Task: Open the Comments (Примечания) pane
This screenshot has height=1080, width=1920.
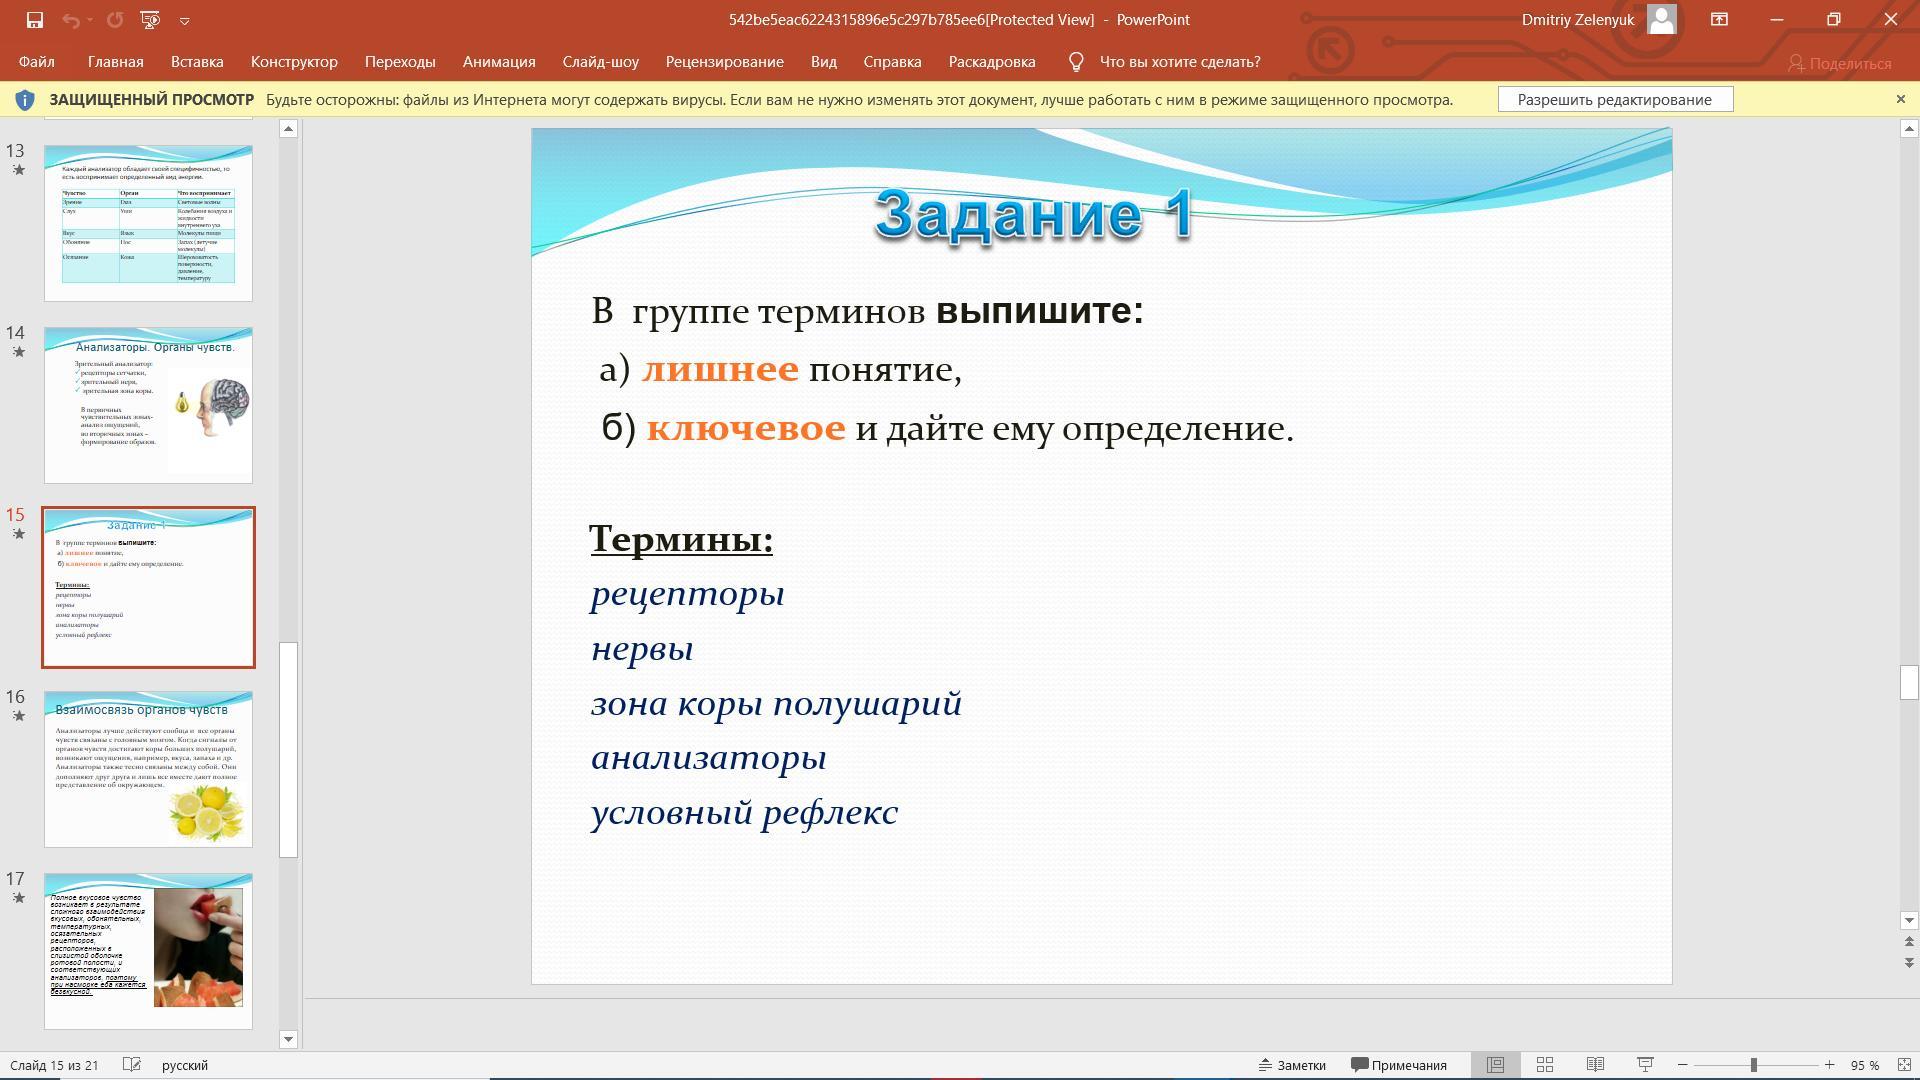Action: coord(1399,1065)
